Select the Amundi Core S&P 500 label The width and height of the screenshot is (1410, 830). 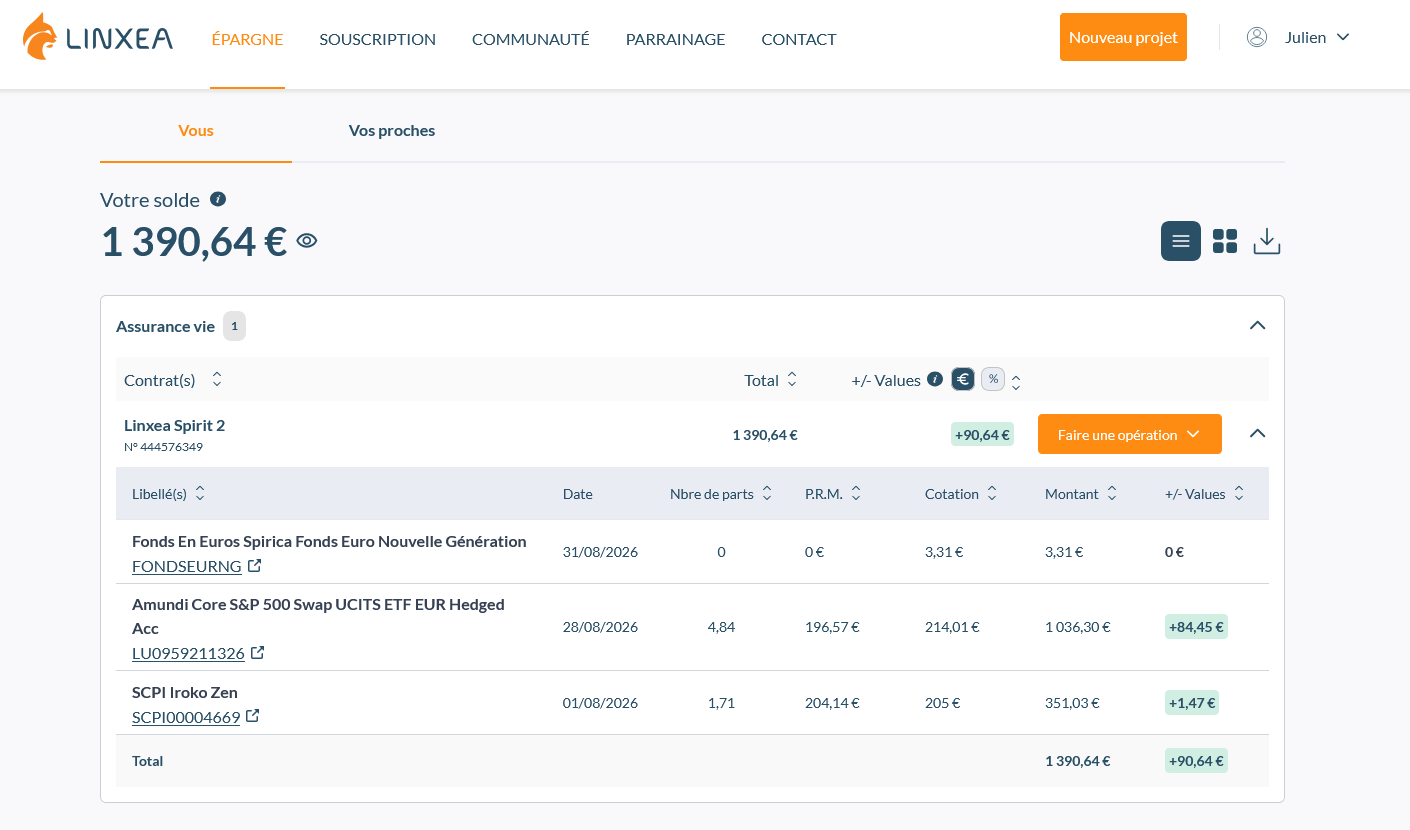[x=318, y=616]
